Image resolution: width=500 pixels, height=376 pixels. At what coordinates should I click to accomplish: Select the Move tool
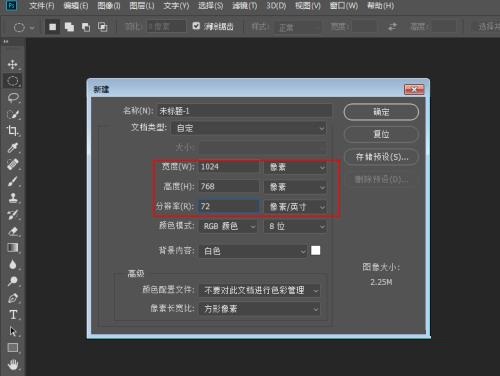13,64
